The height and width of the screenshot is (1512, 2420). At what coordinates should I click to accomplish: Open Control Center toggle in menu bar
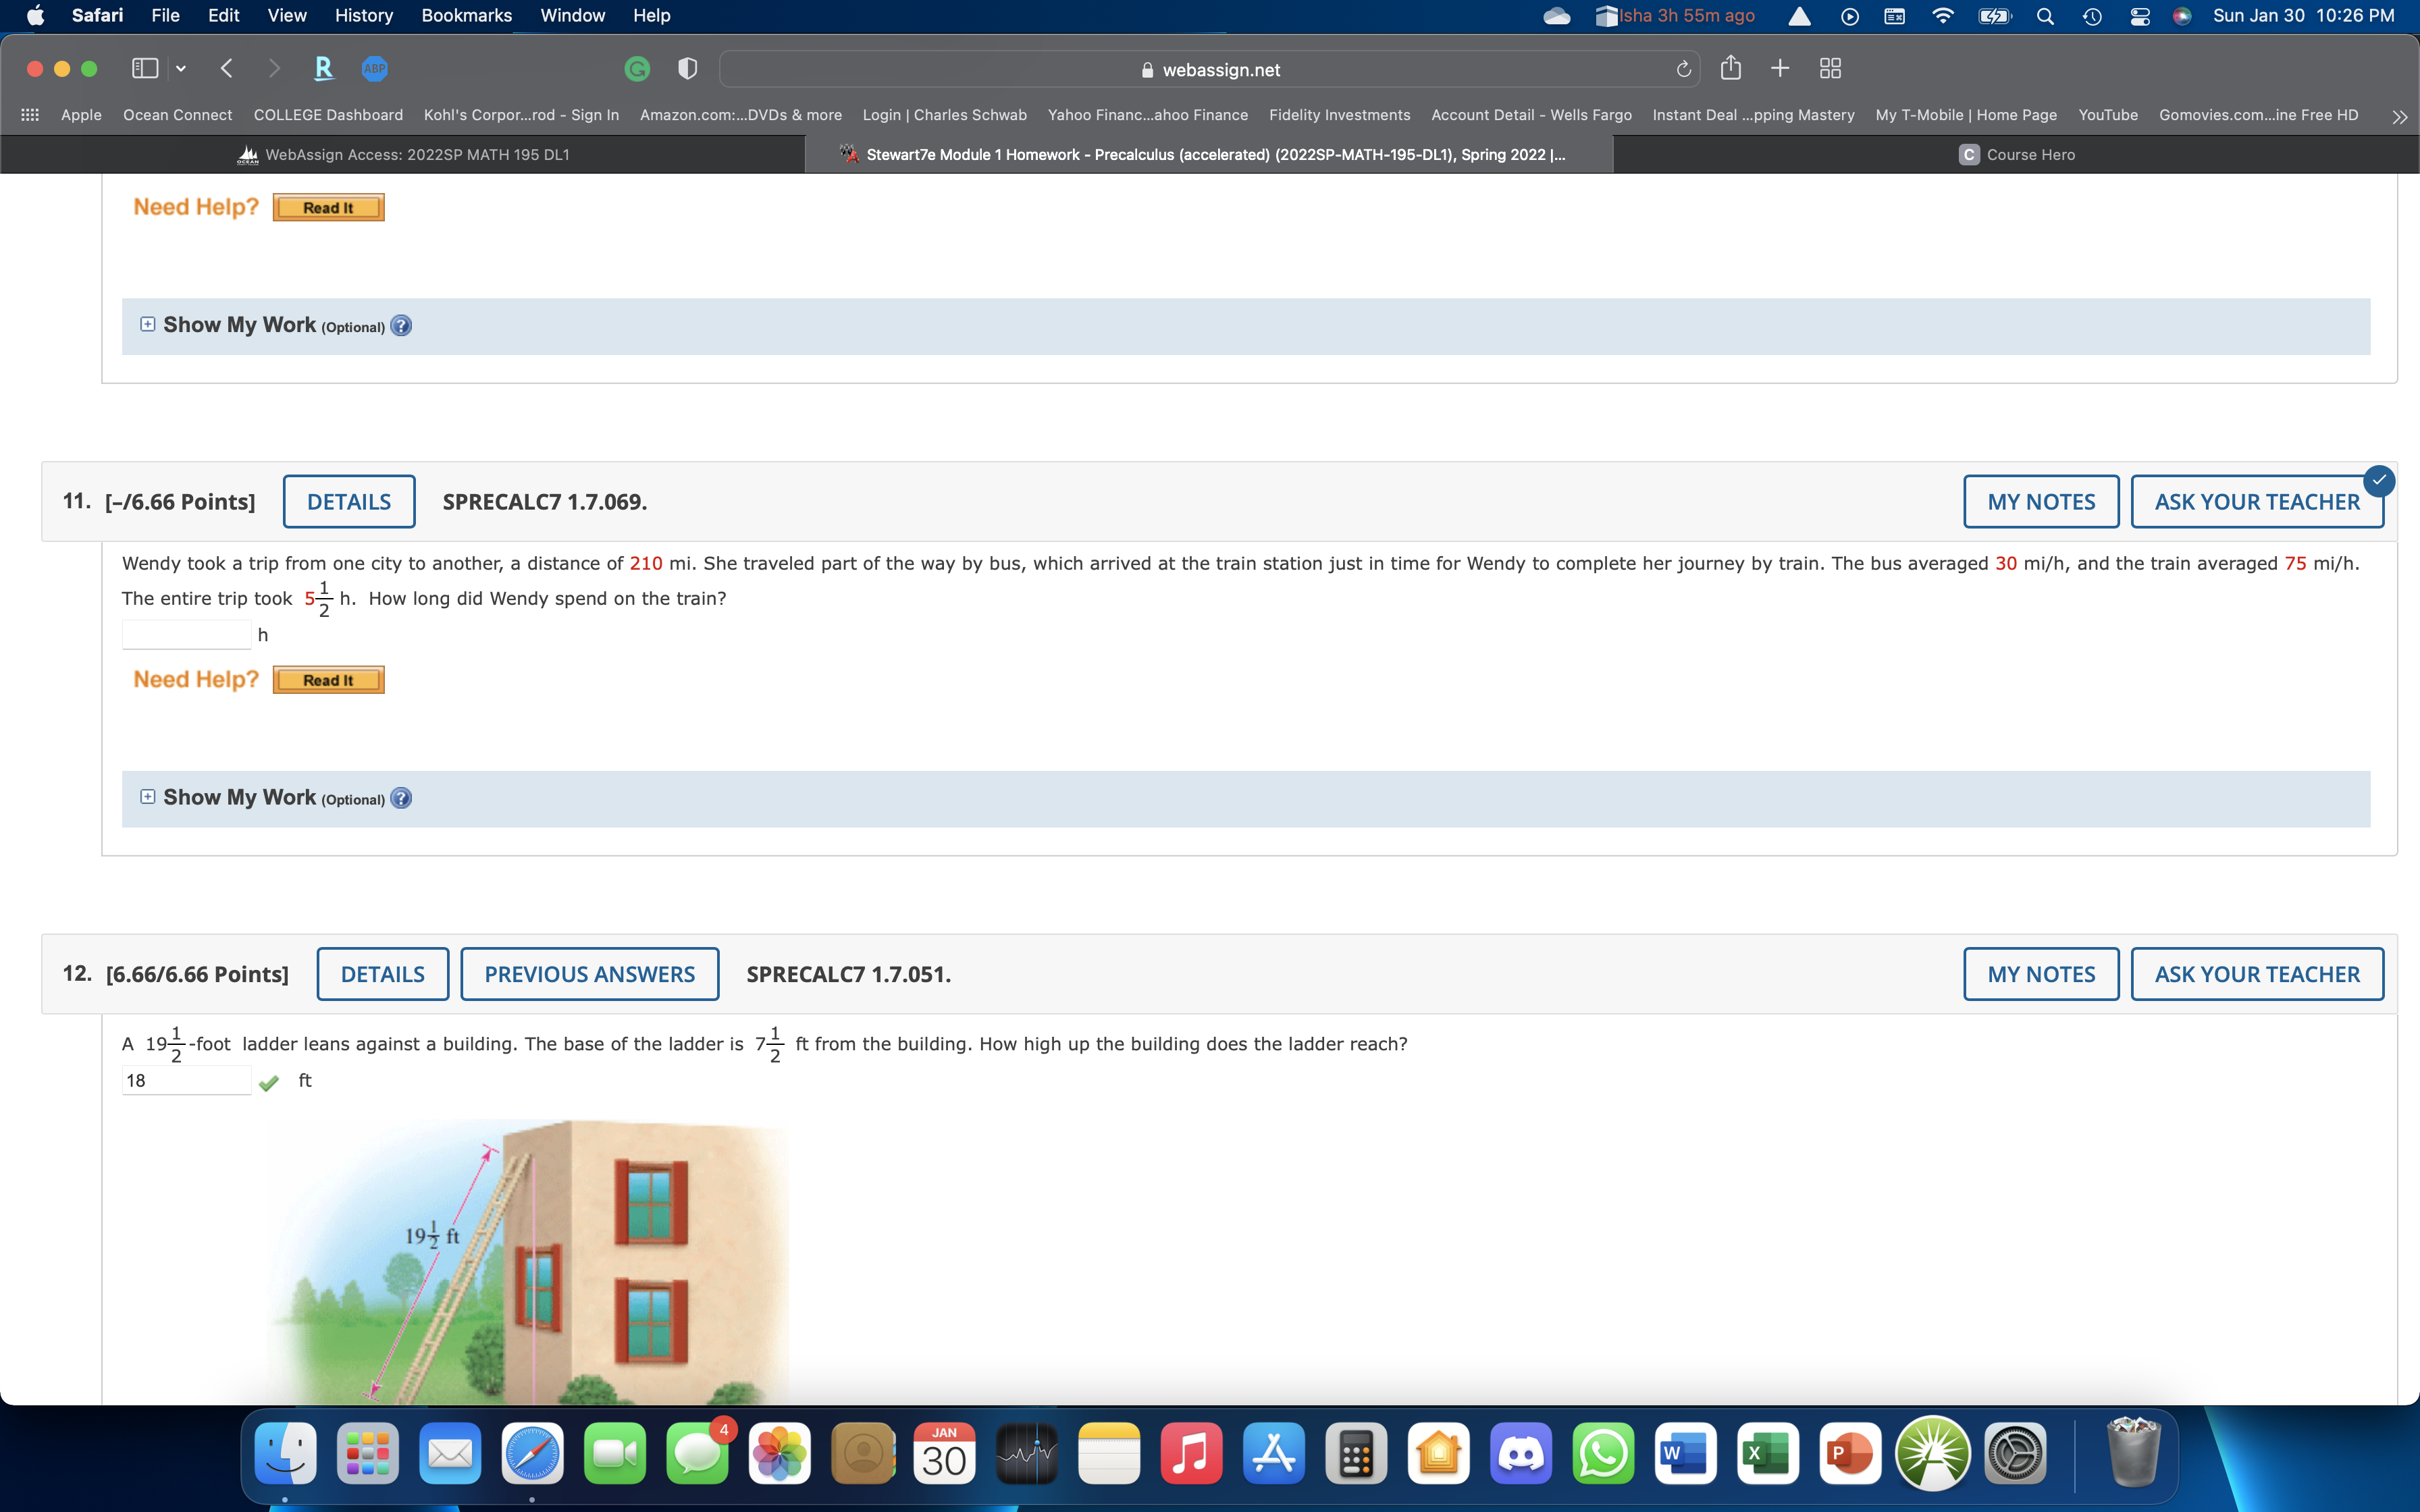click(2139, 16)
